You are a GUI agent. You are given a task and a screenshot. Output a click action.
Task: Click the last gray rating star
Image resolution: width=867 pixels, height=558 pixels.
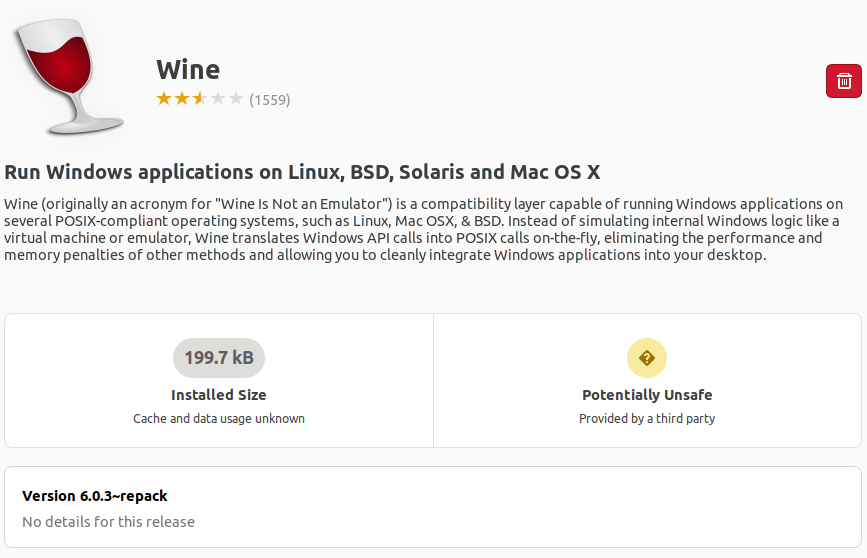pyautogui.click(x=236, y=99)
